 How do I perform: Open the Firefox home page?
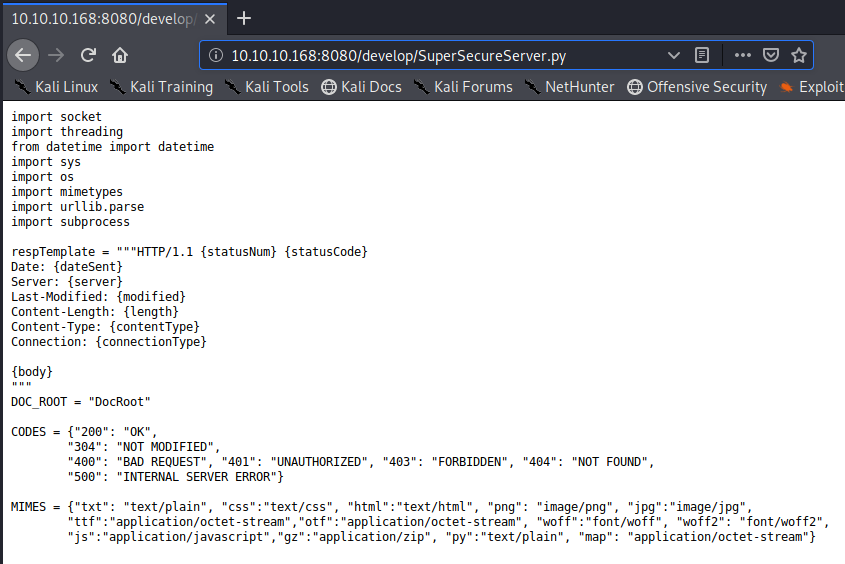[120, 55]
